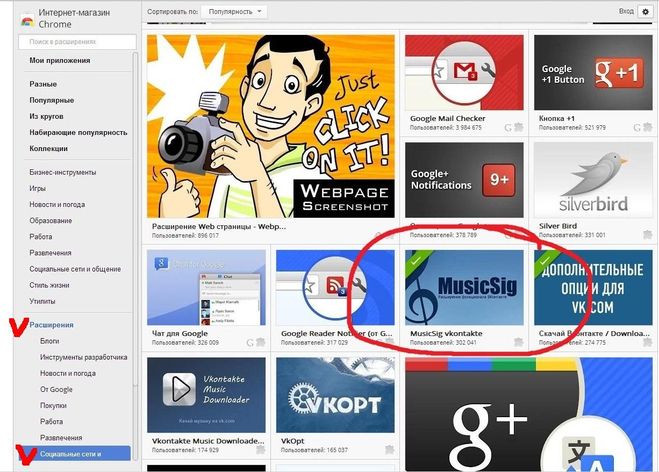Image resolution: width=659 pixels, height=472 pixels.
Task: Open the Webpage Screenshot extension banner
Action: (271, 126)
